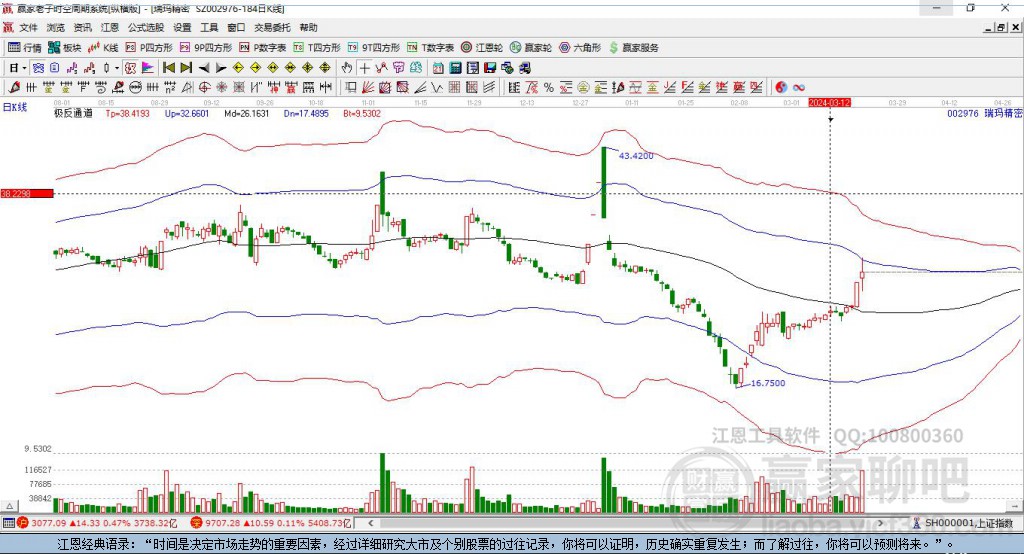Open the 文件 menu
Screen dimensions: 1024x554
[29, 27]
